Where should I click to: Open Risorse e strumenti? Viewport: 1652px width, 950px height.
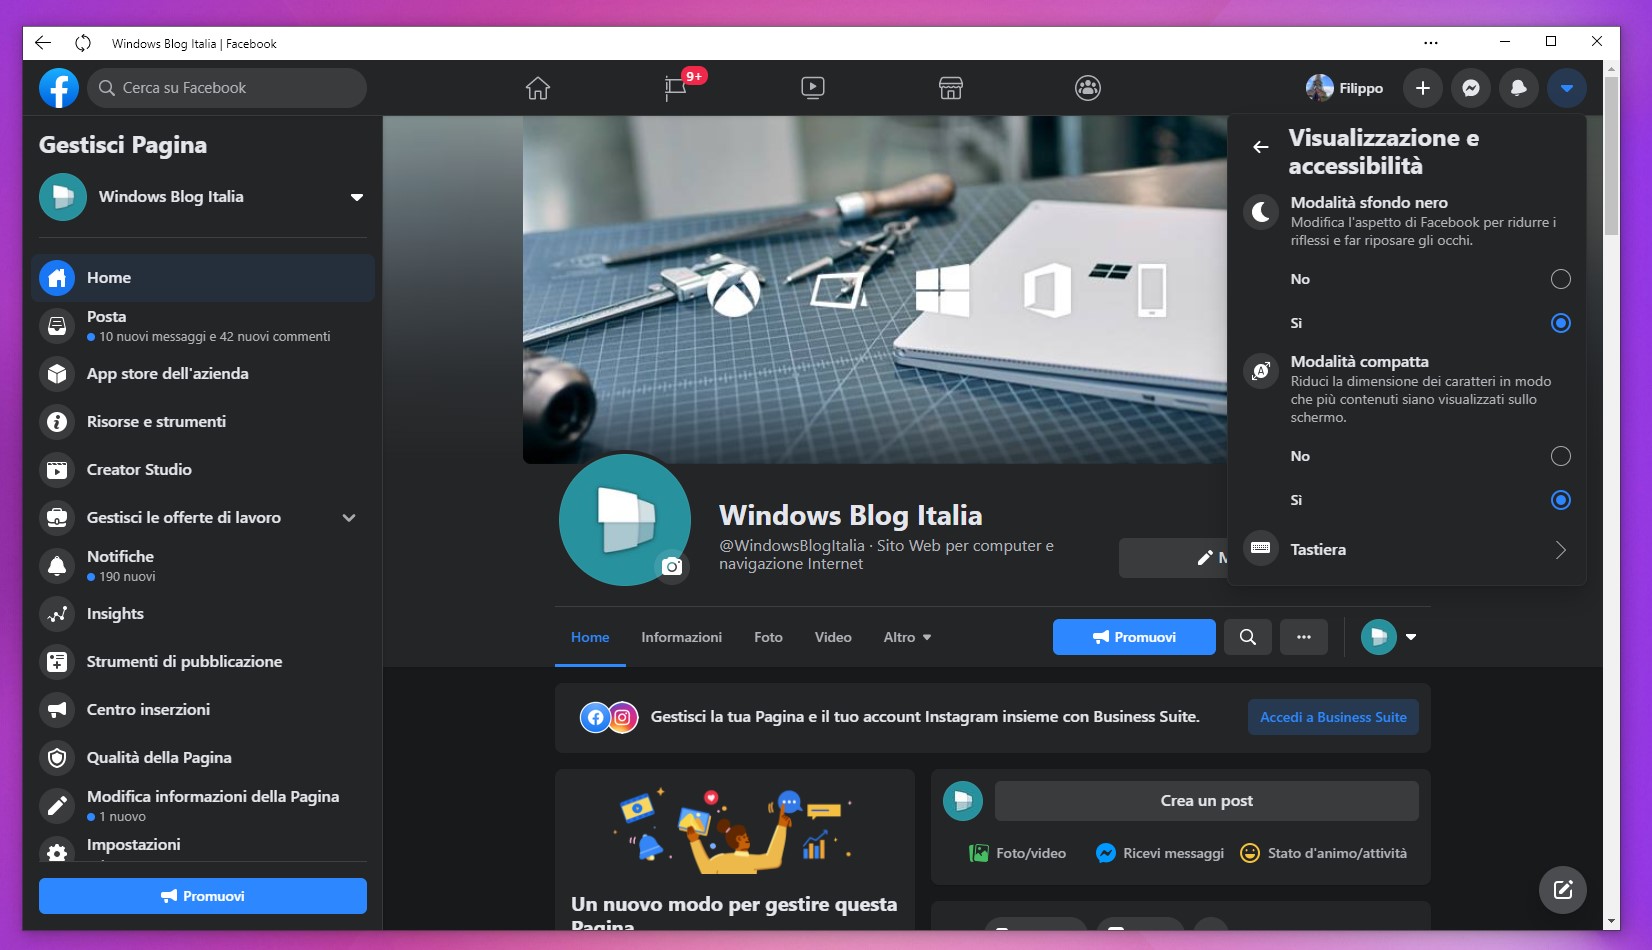pos(203,422)
